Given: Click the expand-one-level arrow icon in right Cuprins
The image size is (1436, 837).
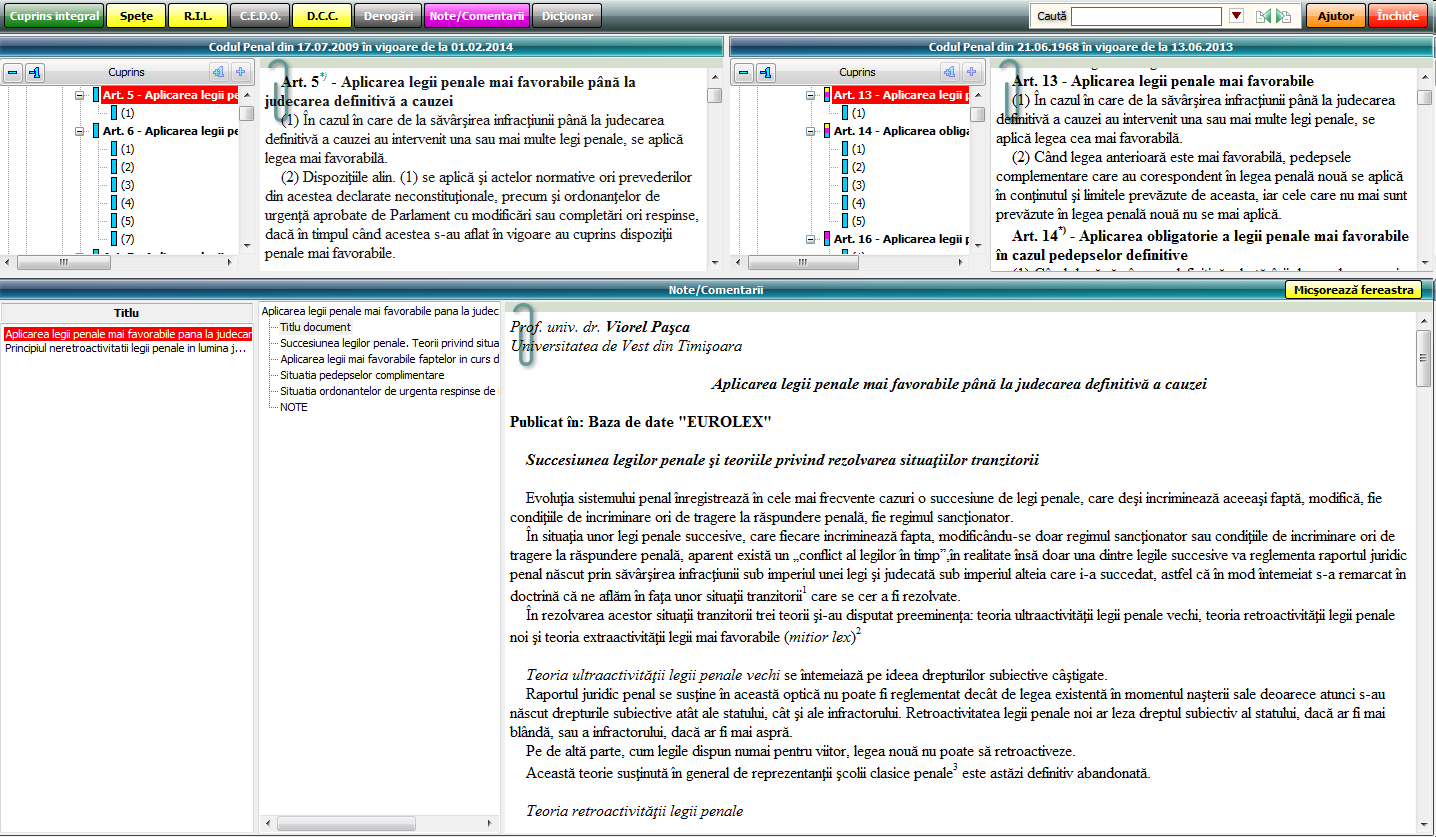Looking at the screenshot, I should (948, 72).
